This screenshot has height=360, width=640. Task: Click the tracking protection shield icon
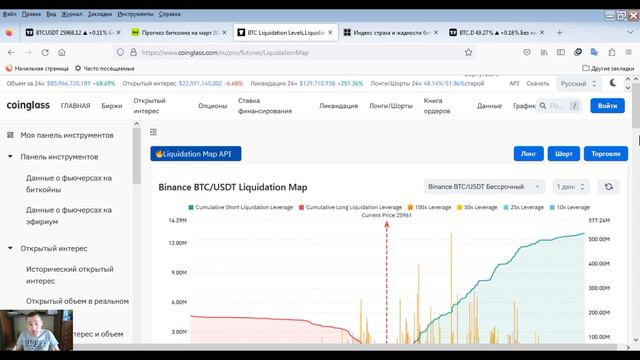click(x=120, y=53)
